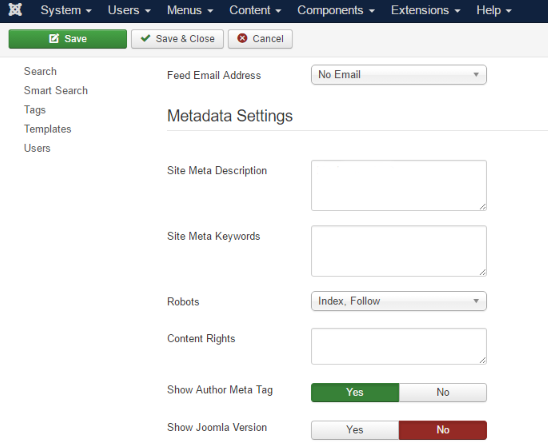The height and width of the screenshot is (448, 548).
Task: Expand the Help menu
Action: point(494,10)
